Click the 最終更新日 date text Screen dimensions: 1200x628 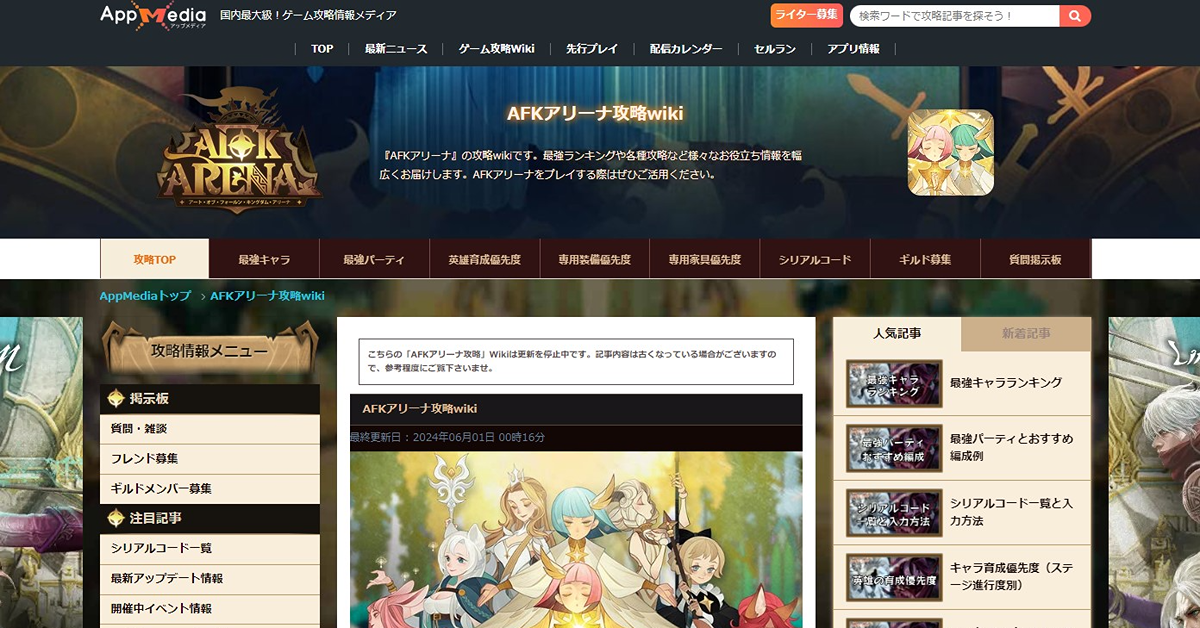[x=447, y=437]
